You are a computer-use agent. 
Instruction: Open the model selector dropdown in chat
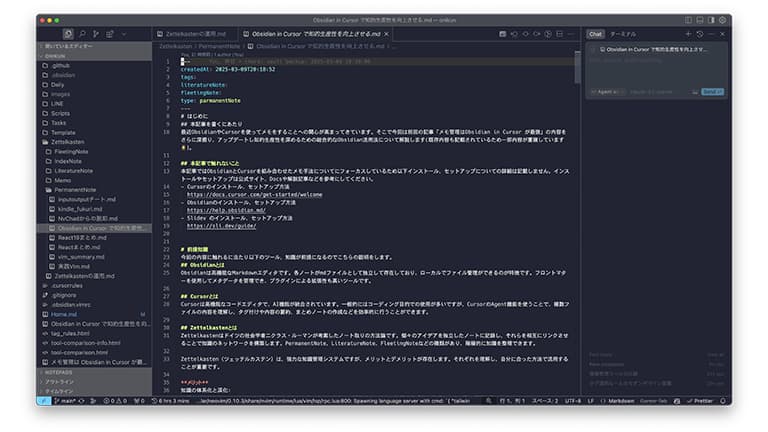coord(651,92)
